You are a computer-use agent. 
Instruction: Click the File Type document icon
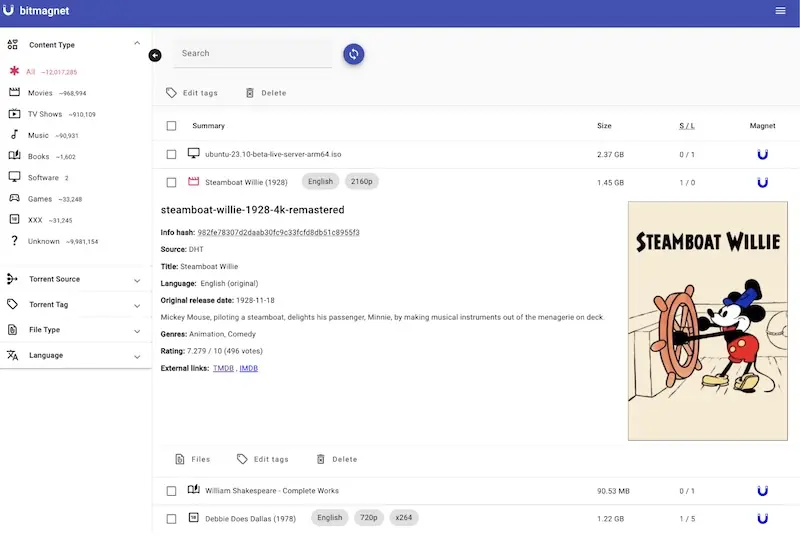click(12, 330)
